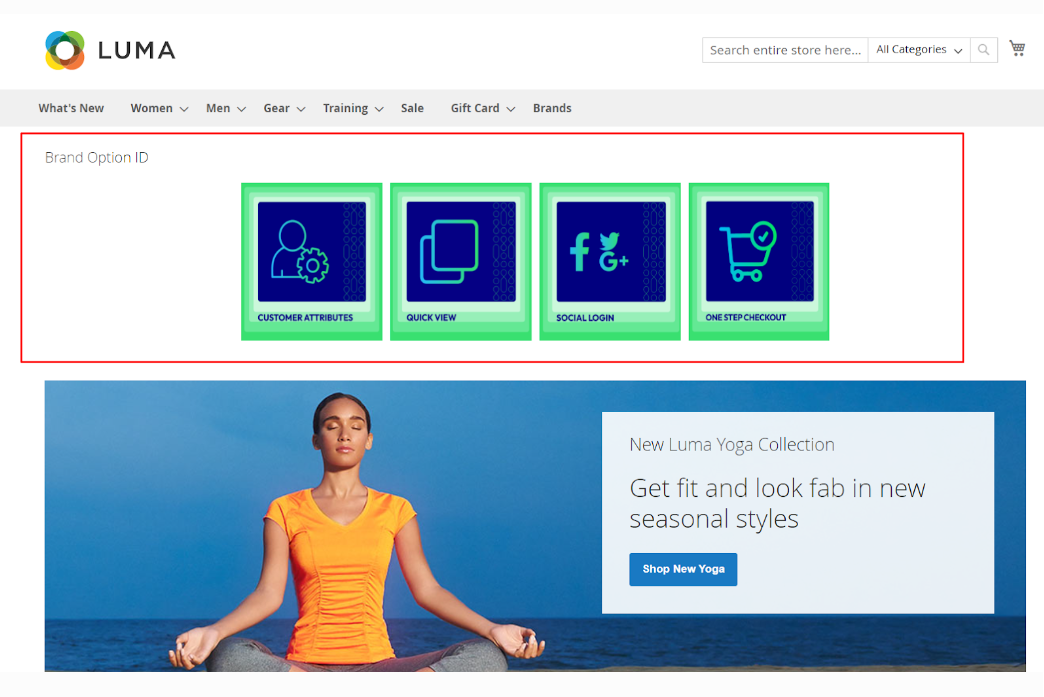Screen dimensions: 1044x697
Task: Expand the Gear menu chevron
Action: [x=300, y=109]
